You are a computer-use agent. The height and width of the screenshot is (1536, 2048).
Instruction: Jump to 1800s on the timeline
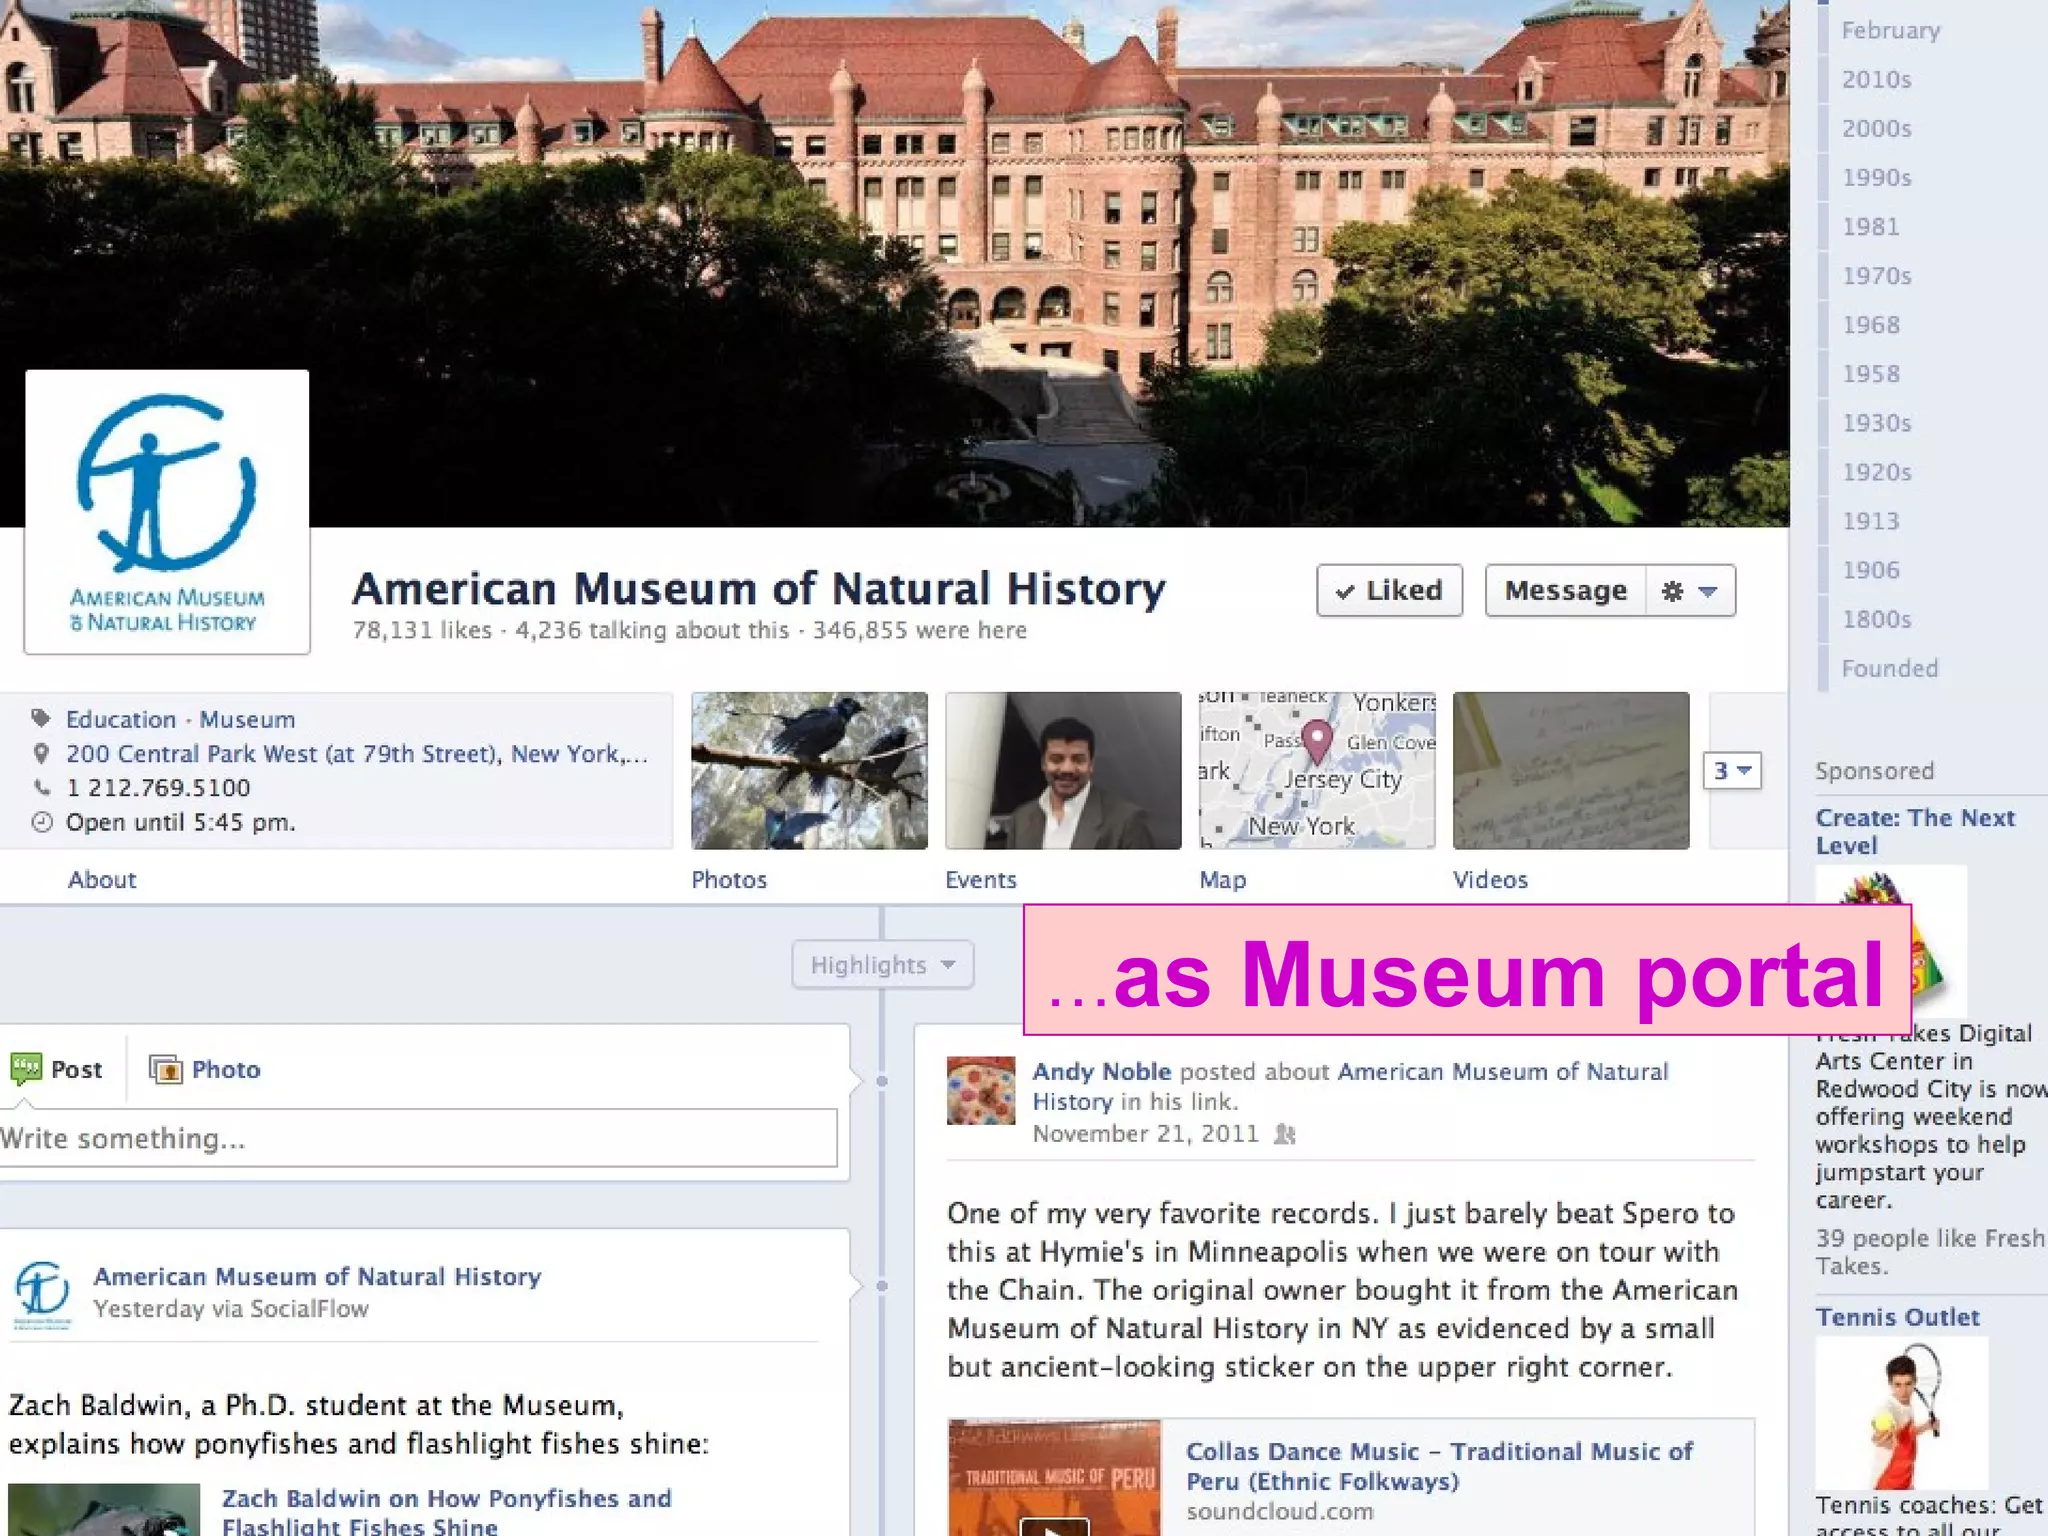pos(1876,618)
